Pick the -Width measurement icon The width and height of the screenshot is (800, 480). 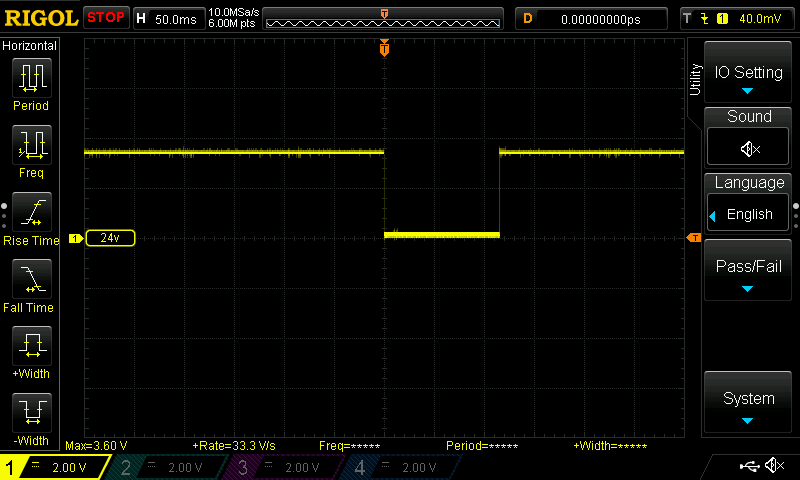coord(31,411)
